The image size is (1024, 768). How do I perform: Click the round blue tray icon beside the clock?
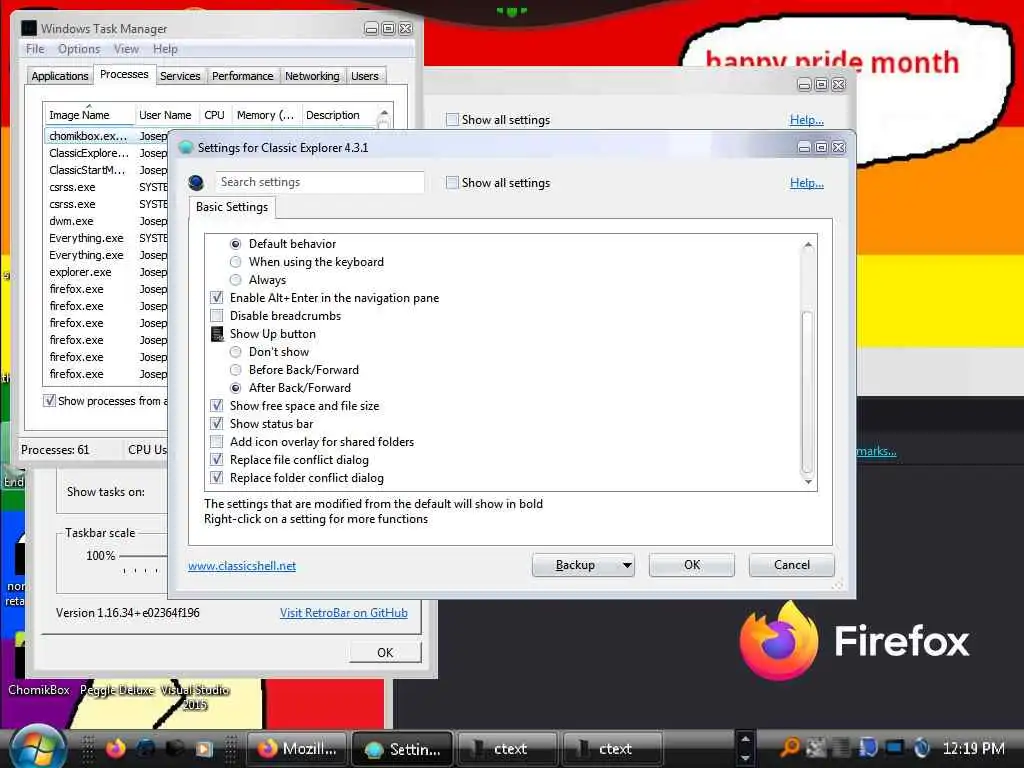click(921, 748)
